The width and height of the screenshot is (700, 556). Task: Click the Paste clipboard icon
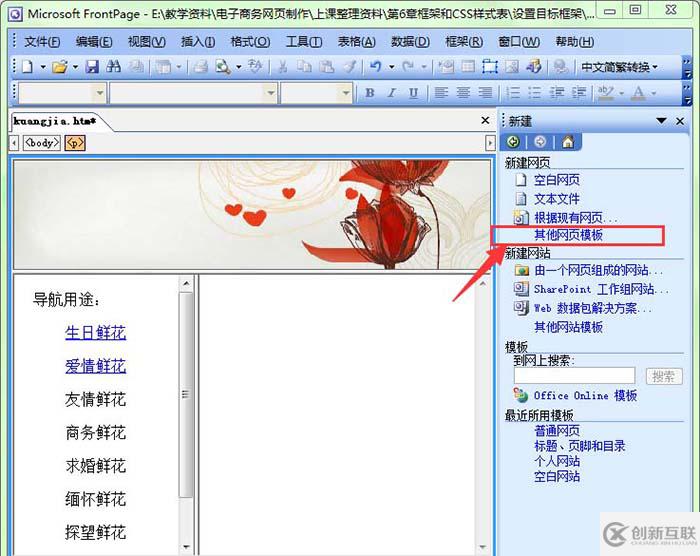pyautogui.click(x=327, y=67)
